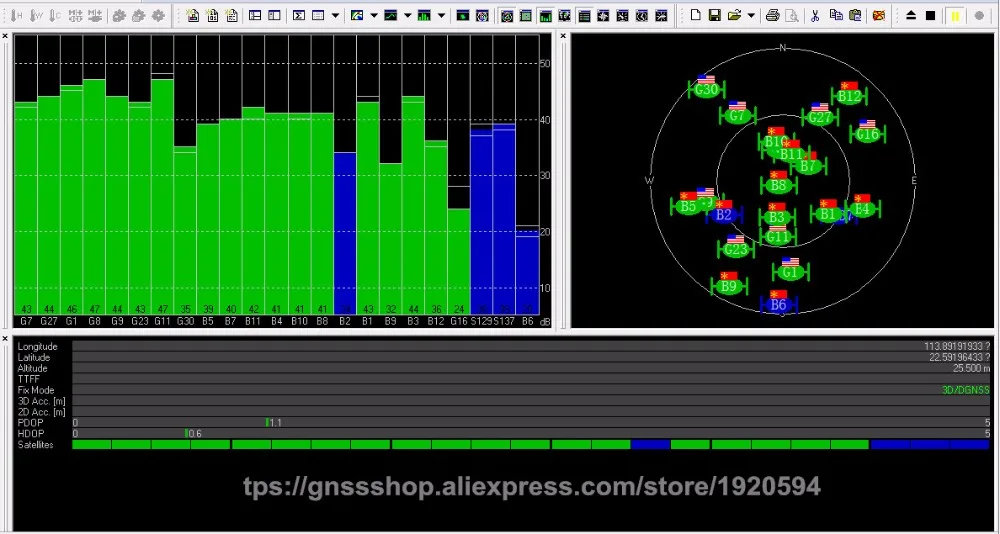Toggle the Signal Level bar-chart docking icon
This screenshot has height=534, width=1000.
[x=545, y=15]
